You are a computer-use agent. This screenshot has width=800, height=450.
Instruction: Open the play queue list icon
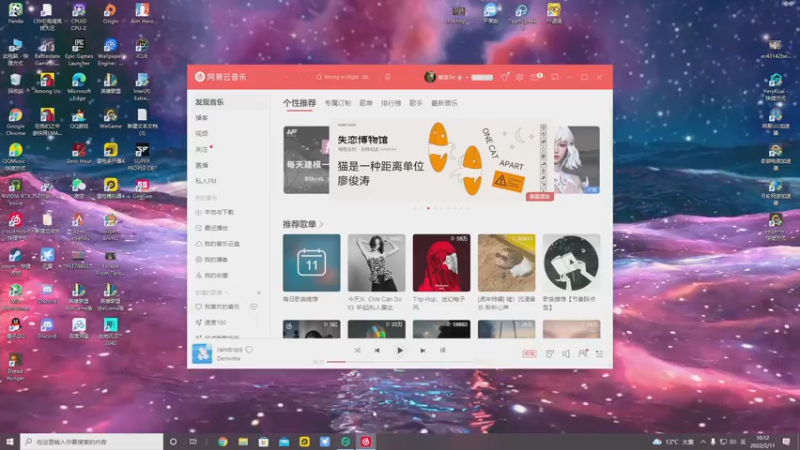point(599,354)
